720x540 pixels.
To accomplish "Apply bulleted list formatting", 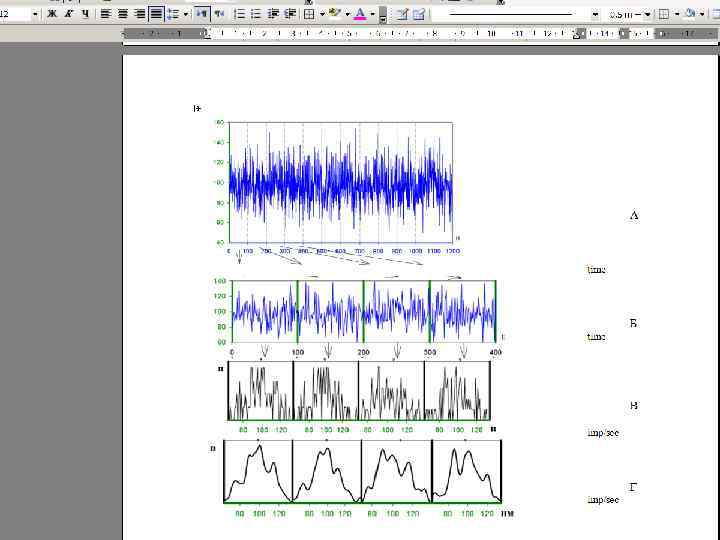I will (x=256, y=14).
